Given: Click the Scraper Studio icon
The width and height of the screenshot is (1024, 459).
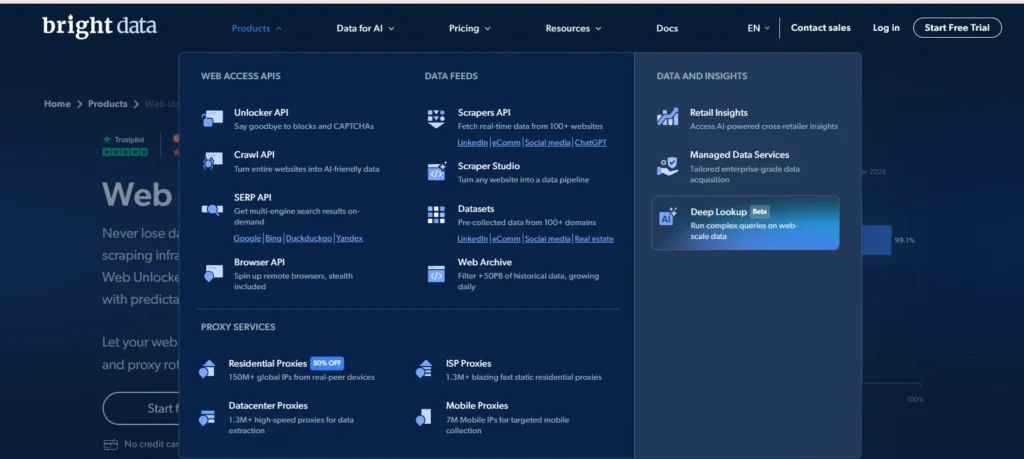Looking at the screenshot, I should 436,172.
